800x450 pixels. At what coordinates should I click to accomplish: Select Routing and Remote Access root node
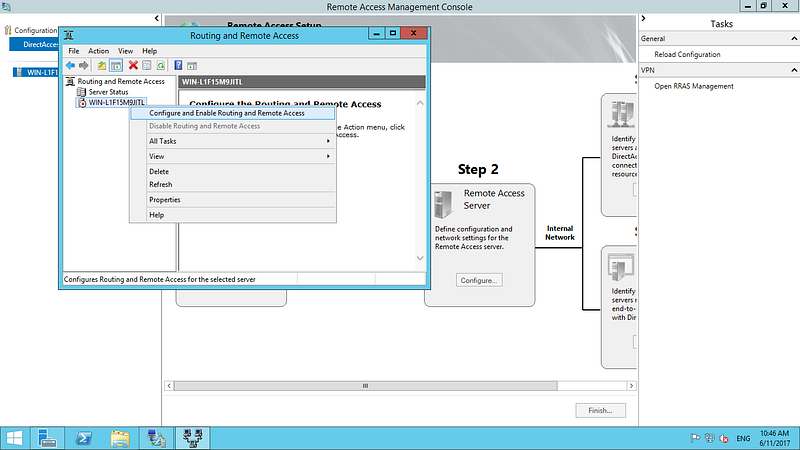121,81
